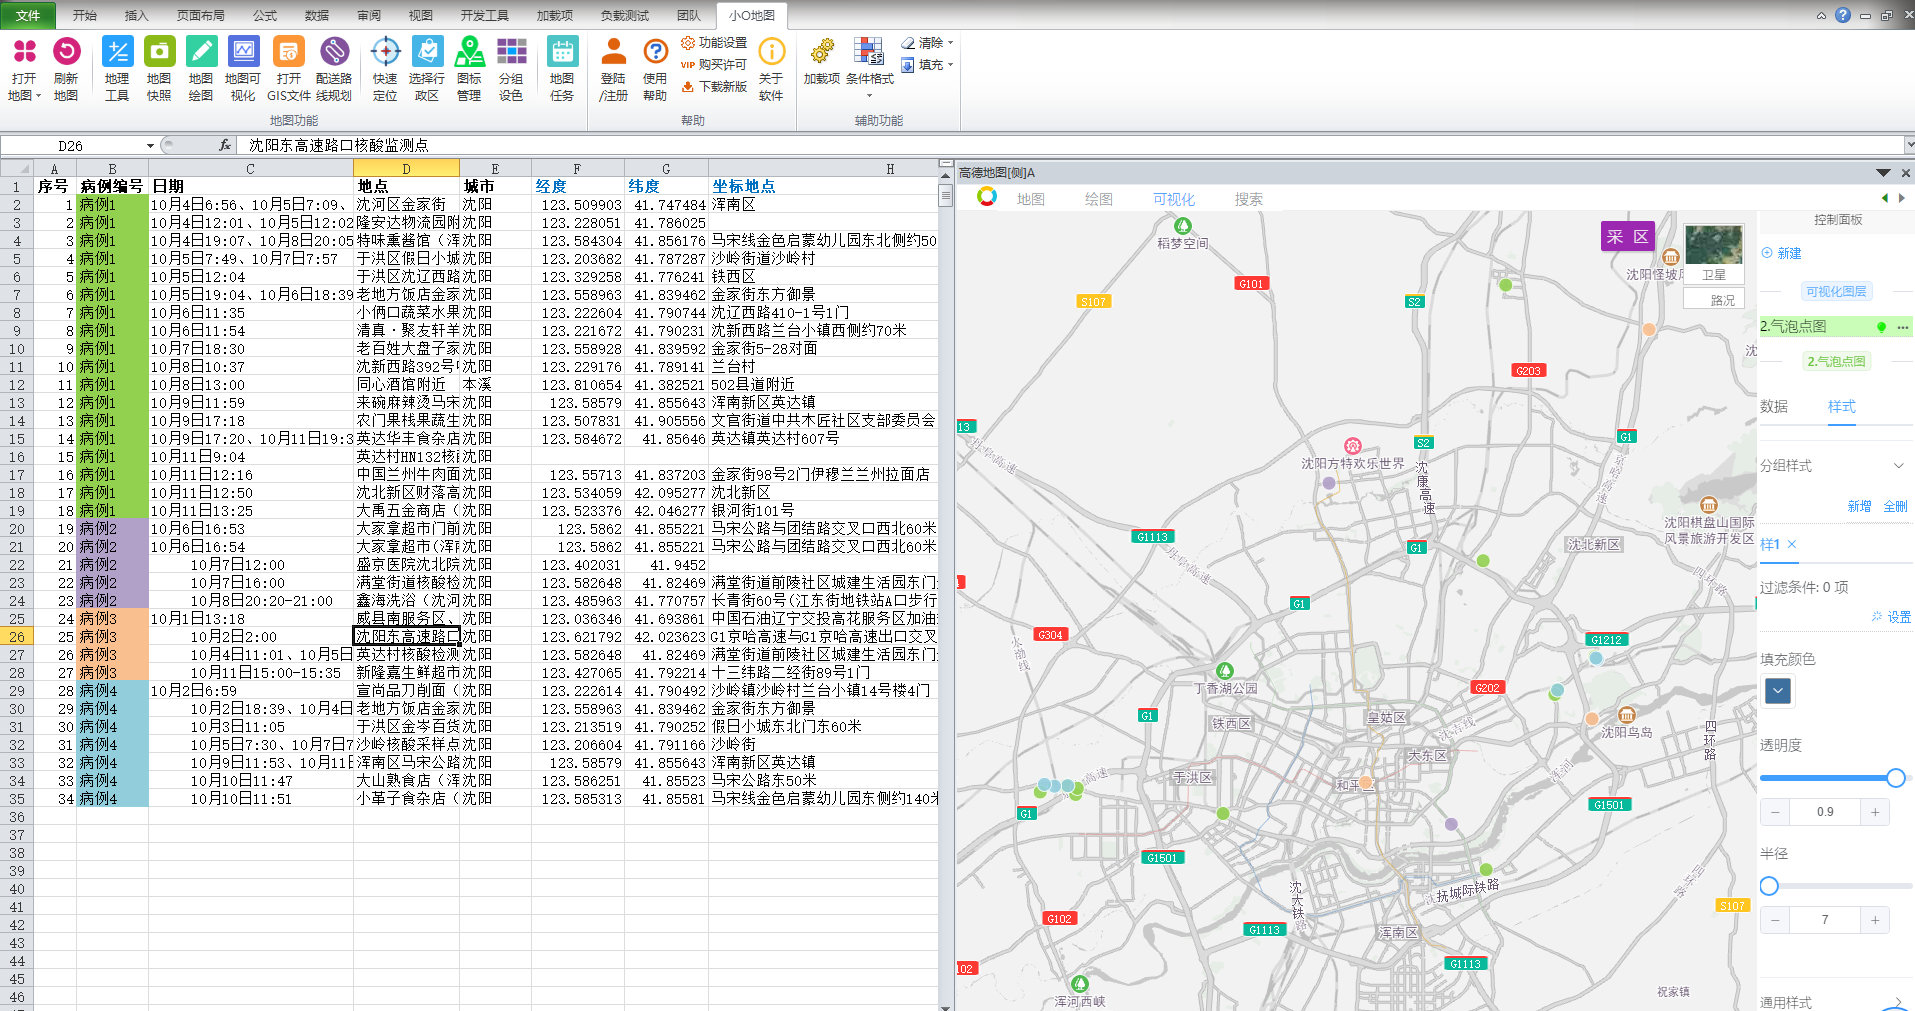This screenshot has width=1915, height=1011.
Task: Click the 登陆/注册 login icon
Action: (x=613, y=68)
